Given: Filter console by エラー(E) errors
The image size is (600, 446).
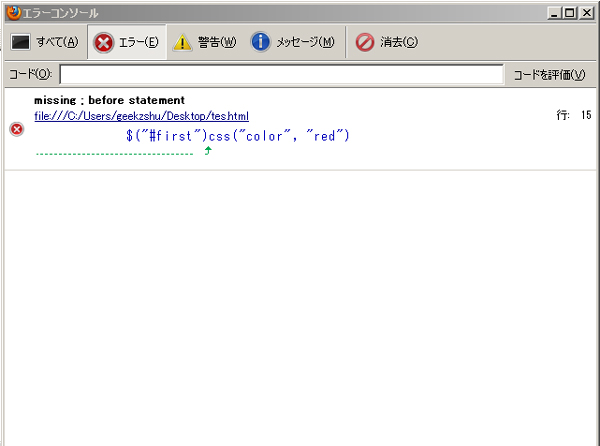Looking at the screenshot, I should point(127,42).
